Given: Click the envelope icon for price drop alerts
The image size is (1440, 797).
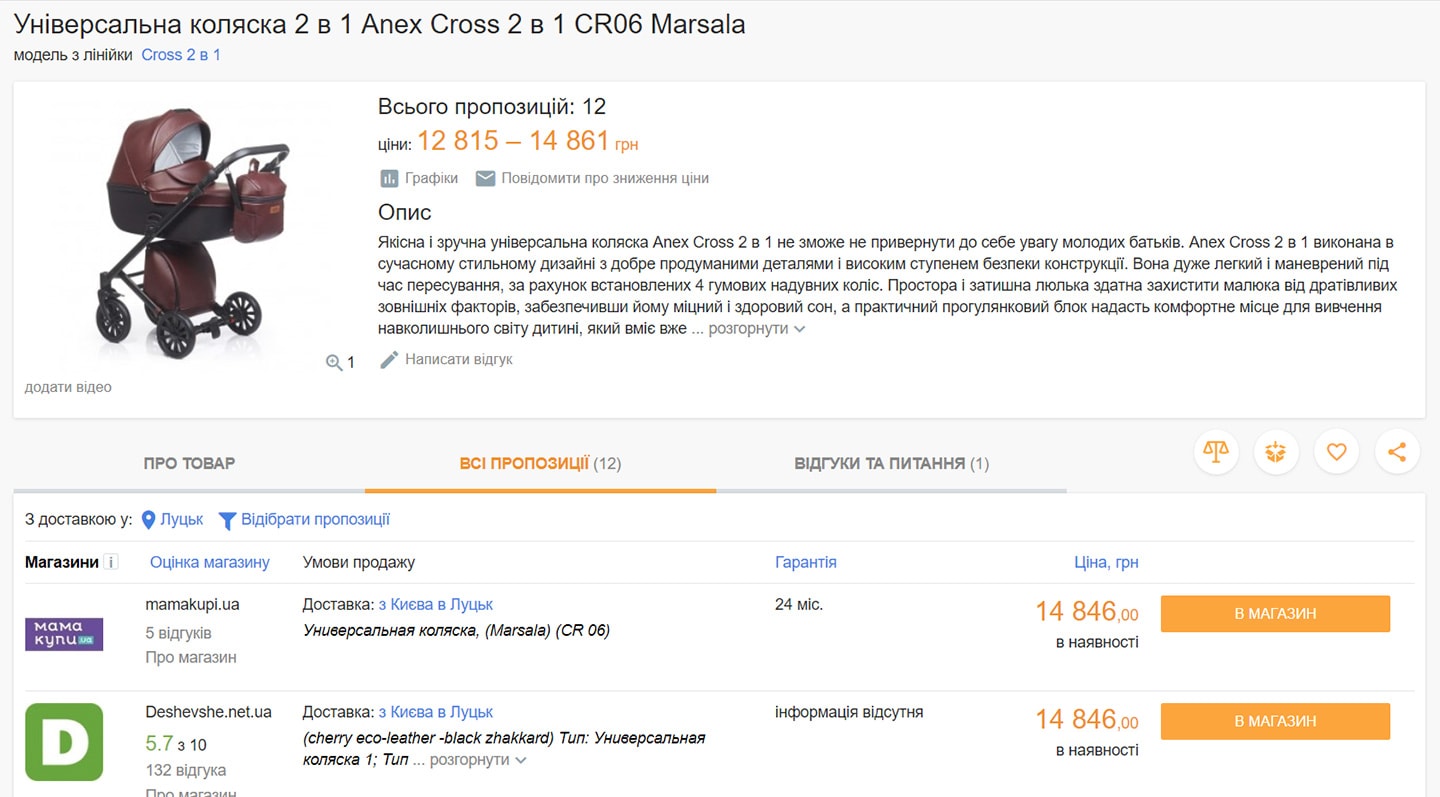Looking at the screenshot, I should [x=485, y=178].
